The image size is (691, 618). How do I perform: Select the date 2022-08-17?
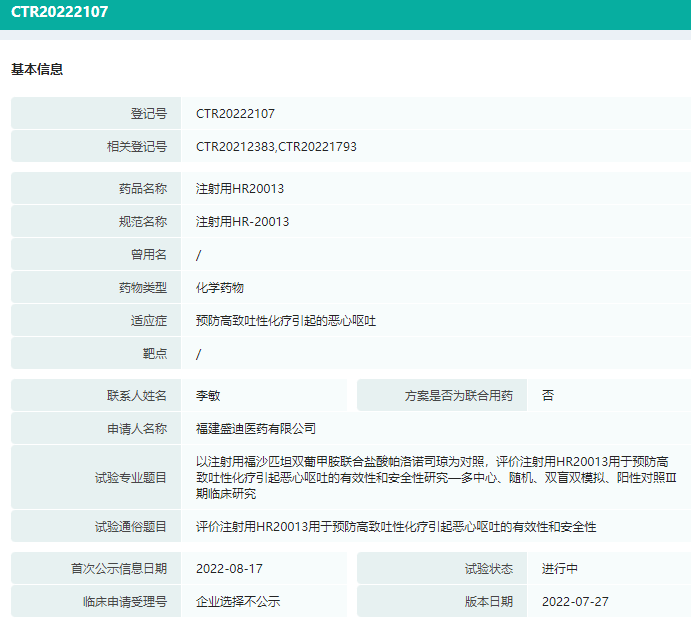(229, 569)
